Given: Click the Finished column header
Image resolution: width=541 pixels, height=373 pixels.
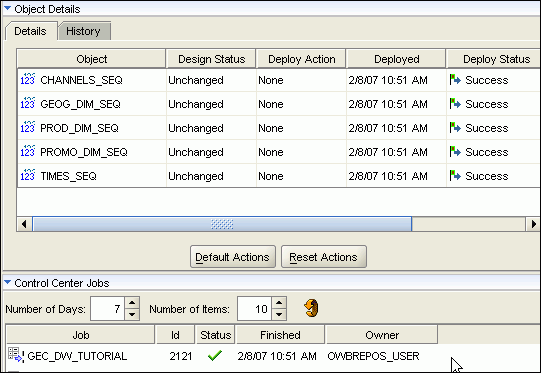Looking at the screenshot, I should 280,335.
